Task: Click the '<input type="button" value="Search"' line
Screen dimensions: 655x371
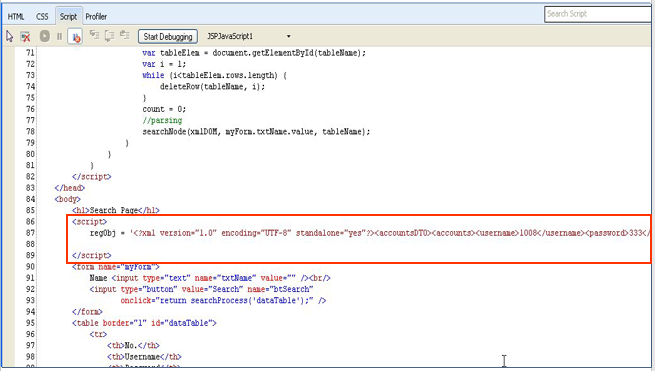Action: point(201,289)
